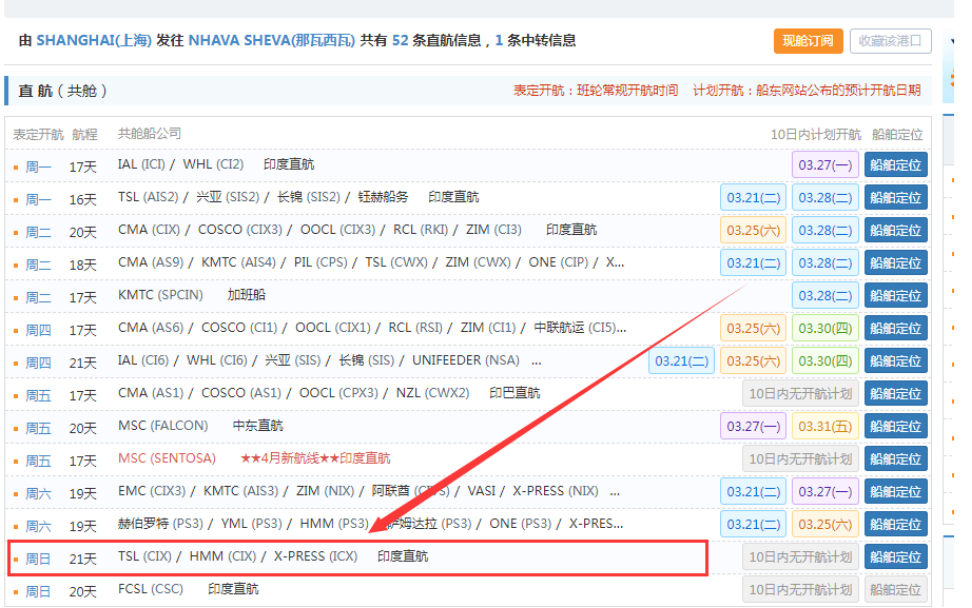Open the SHANGHAI(上海) port link
Screen dimensions: 972x608
tap(94, 40)
